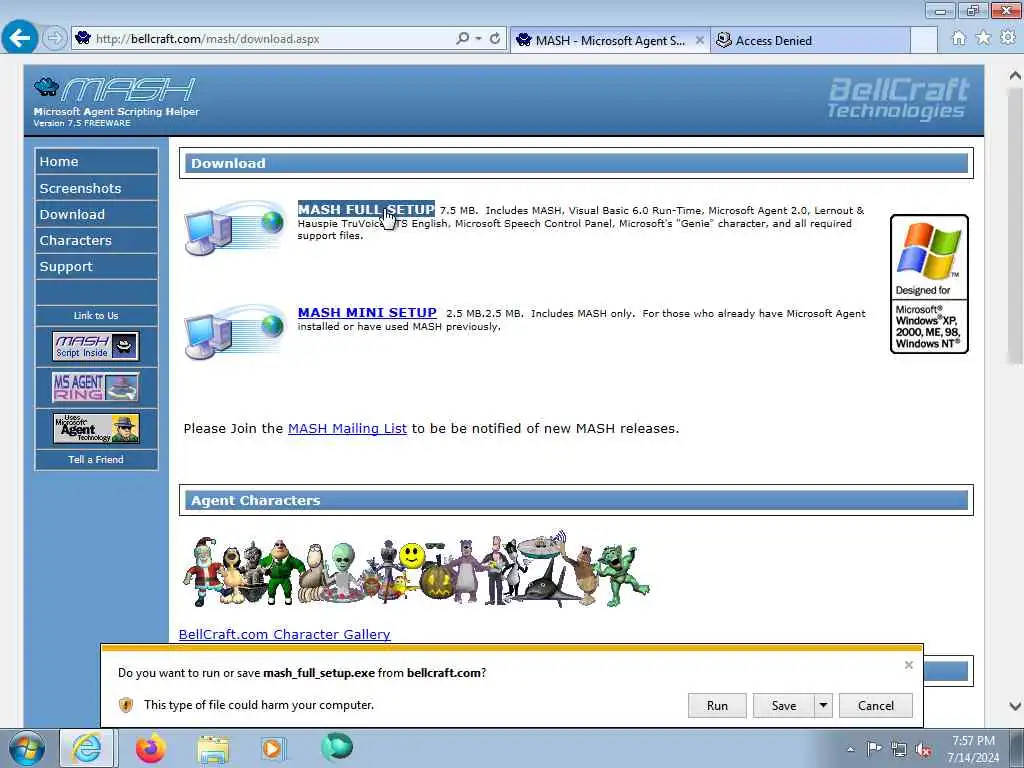The image size is (1024, 768).
Task: Open the MASH Mailing List link
Action: 347,428
